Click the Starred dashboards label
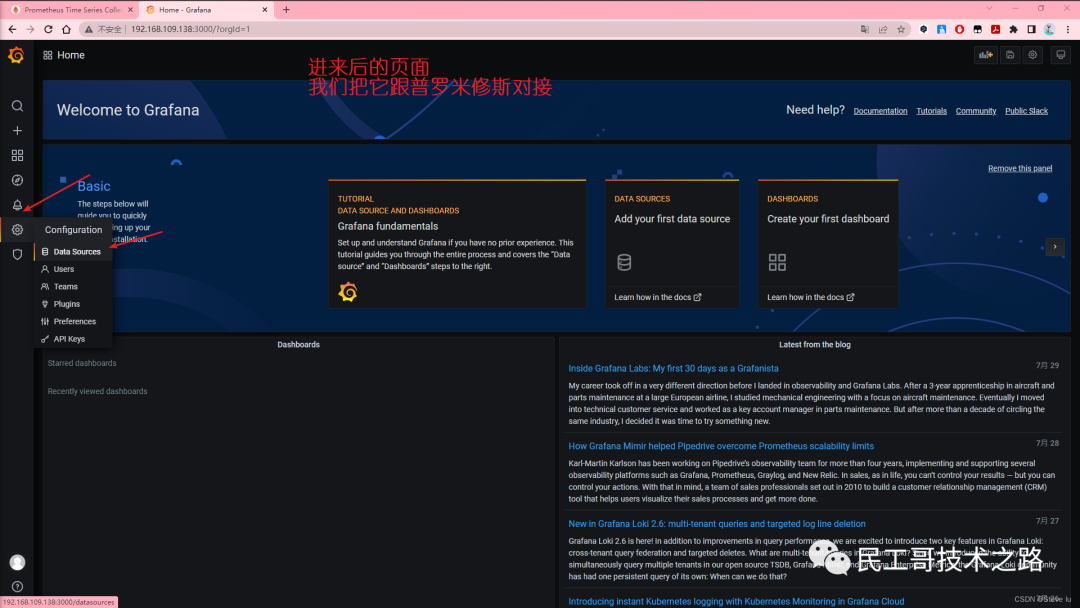1080x608 pixels. 82,363
